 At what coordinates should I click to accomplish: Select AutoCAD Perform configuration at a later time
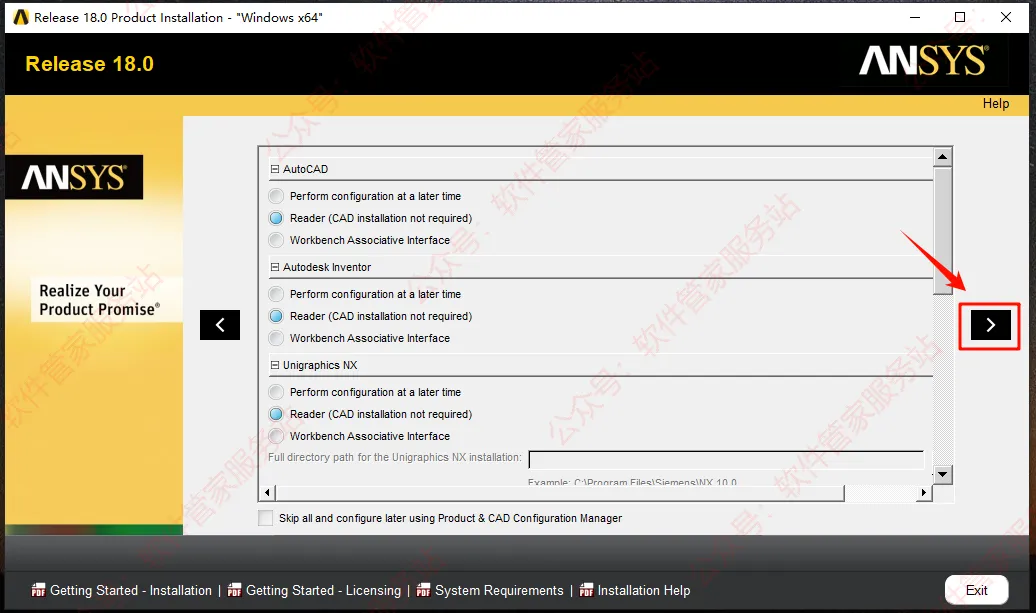[276, 196]
